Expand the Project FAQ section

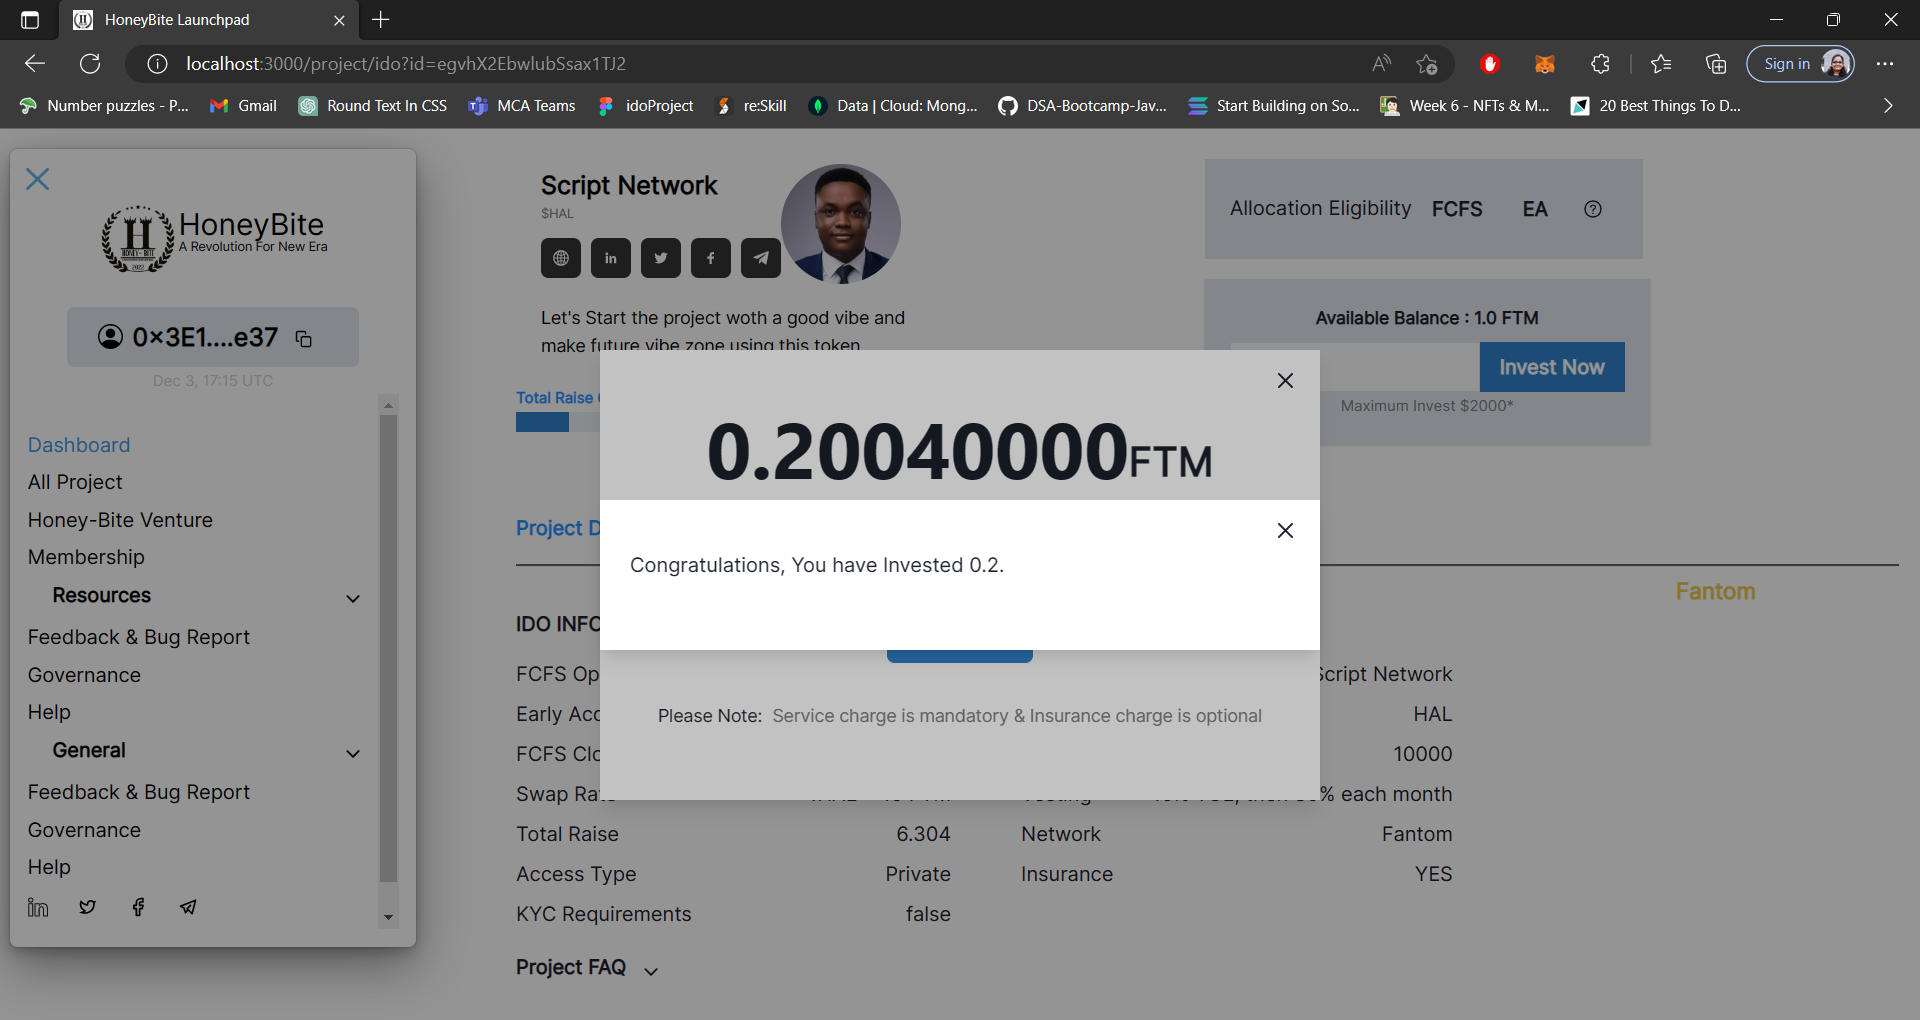pos(586,968)
